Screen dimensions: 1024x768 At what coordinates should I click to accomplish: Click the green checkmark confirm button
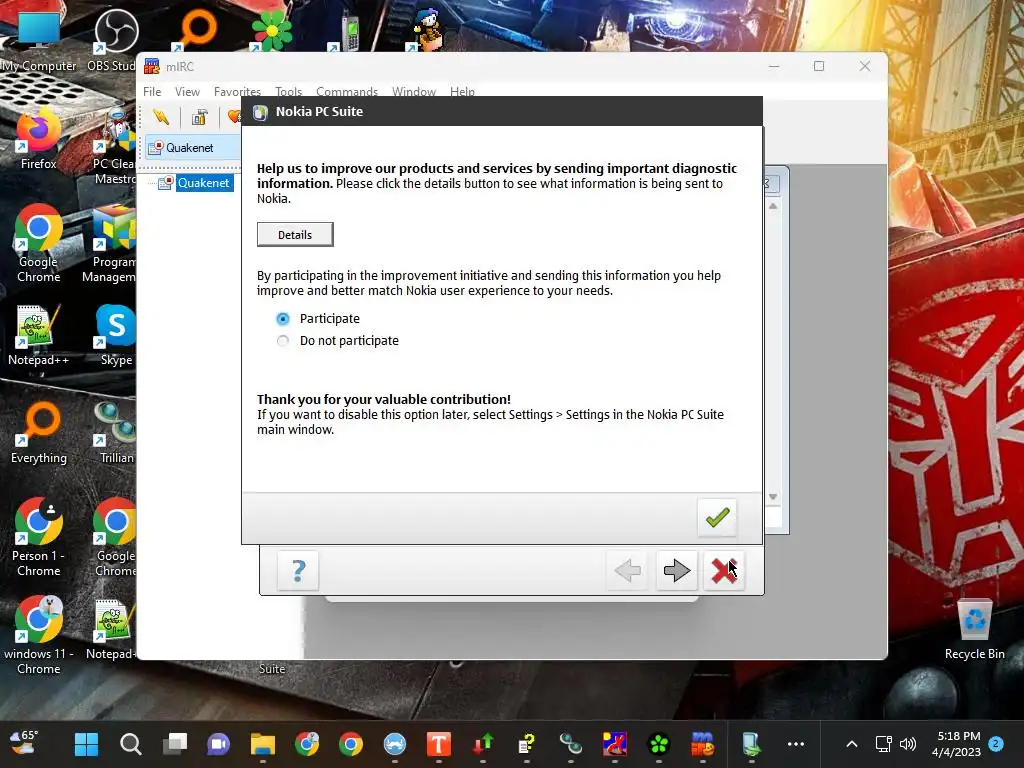(716, 518)
